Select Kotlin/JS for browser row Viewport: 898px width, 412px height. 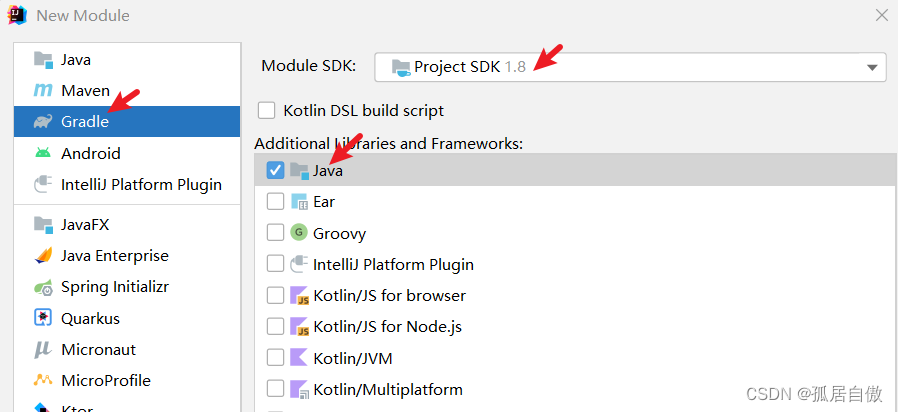coord(576,296)
